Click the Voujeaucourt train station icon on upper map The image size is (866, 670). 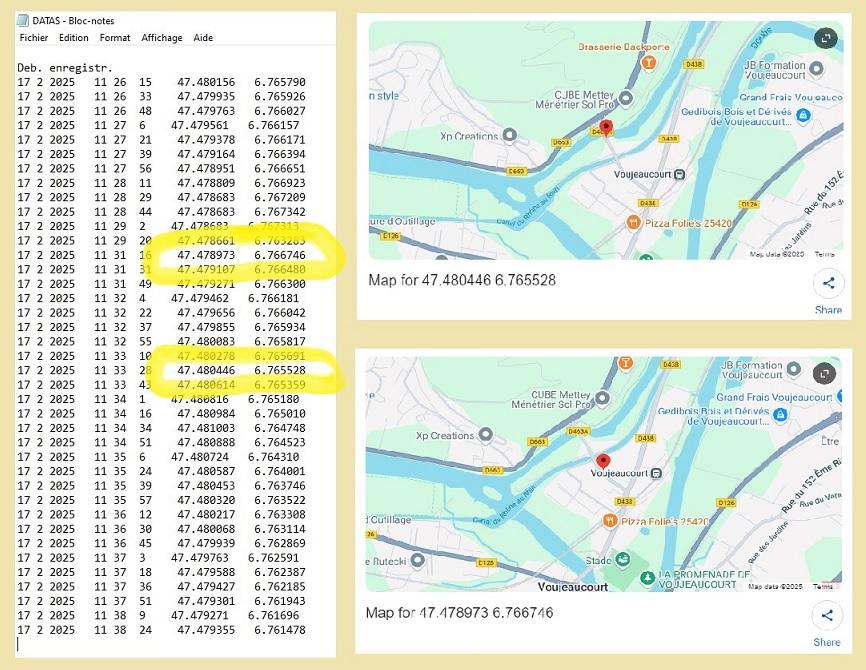(680, 175)
